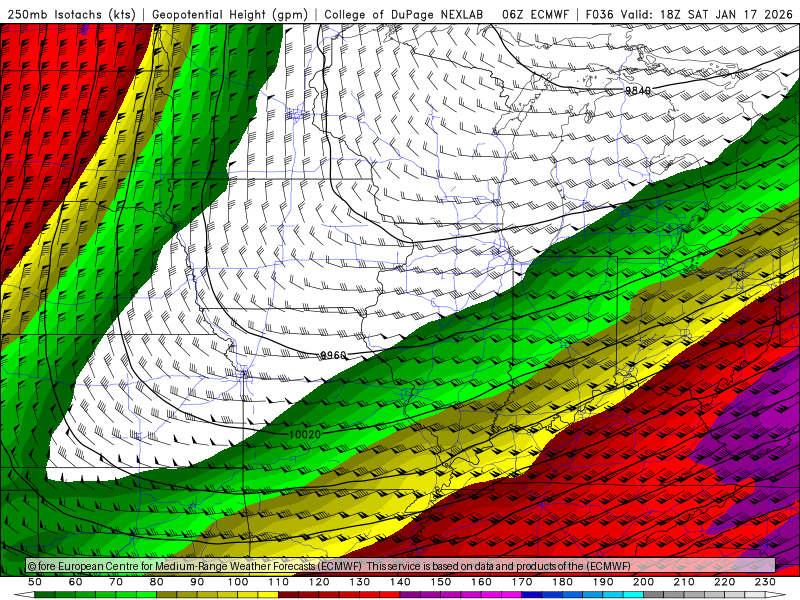
Task: Click 'College of DuPage NEXLAB' in header
Action: pyautogui.click(x=404, y=14)
